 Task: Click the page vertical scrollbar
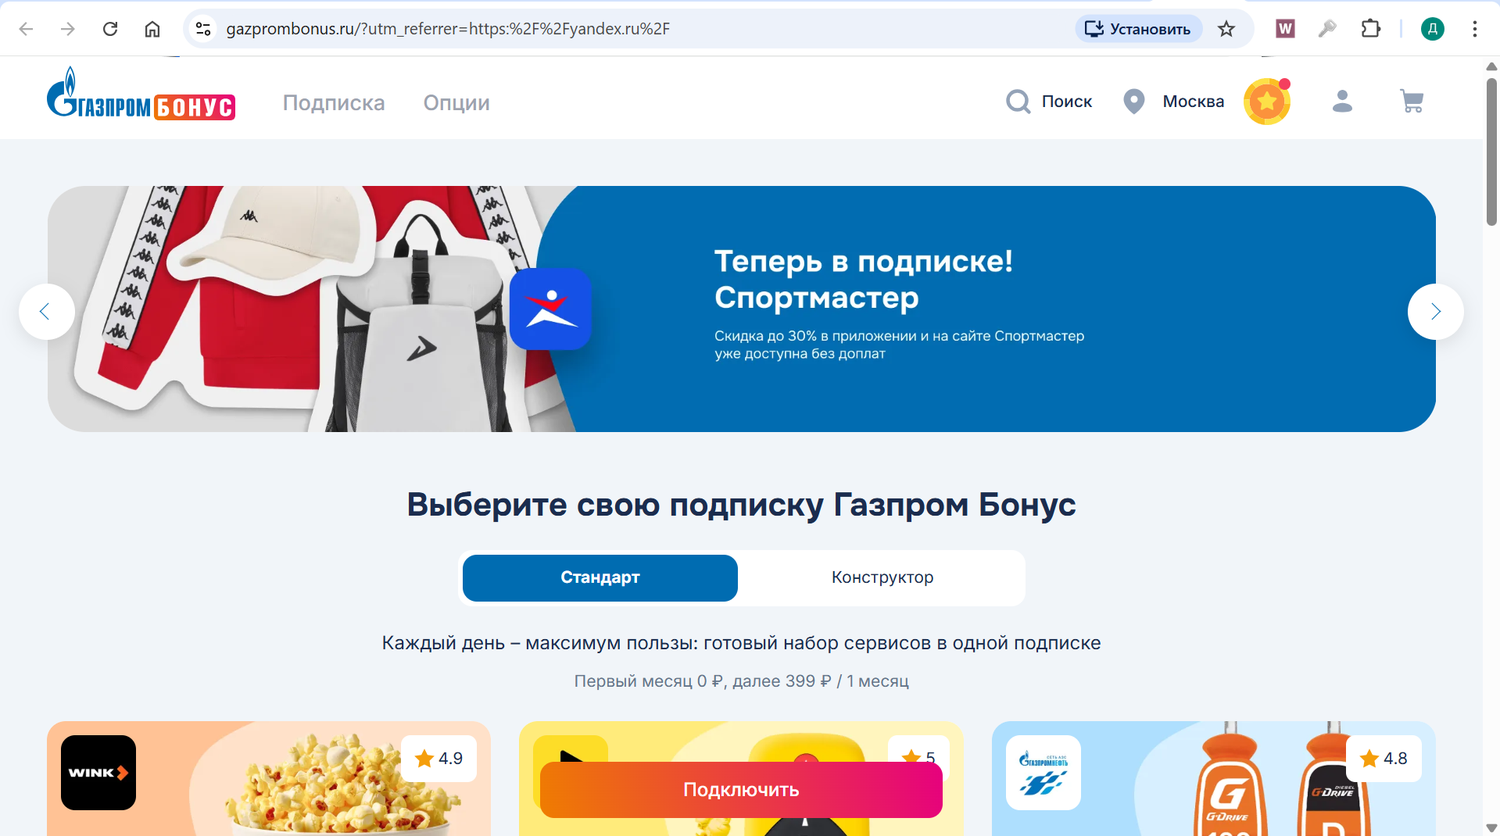click(x=1491, y=150)
